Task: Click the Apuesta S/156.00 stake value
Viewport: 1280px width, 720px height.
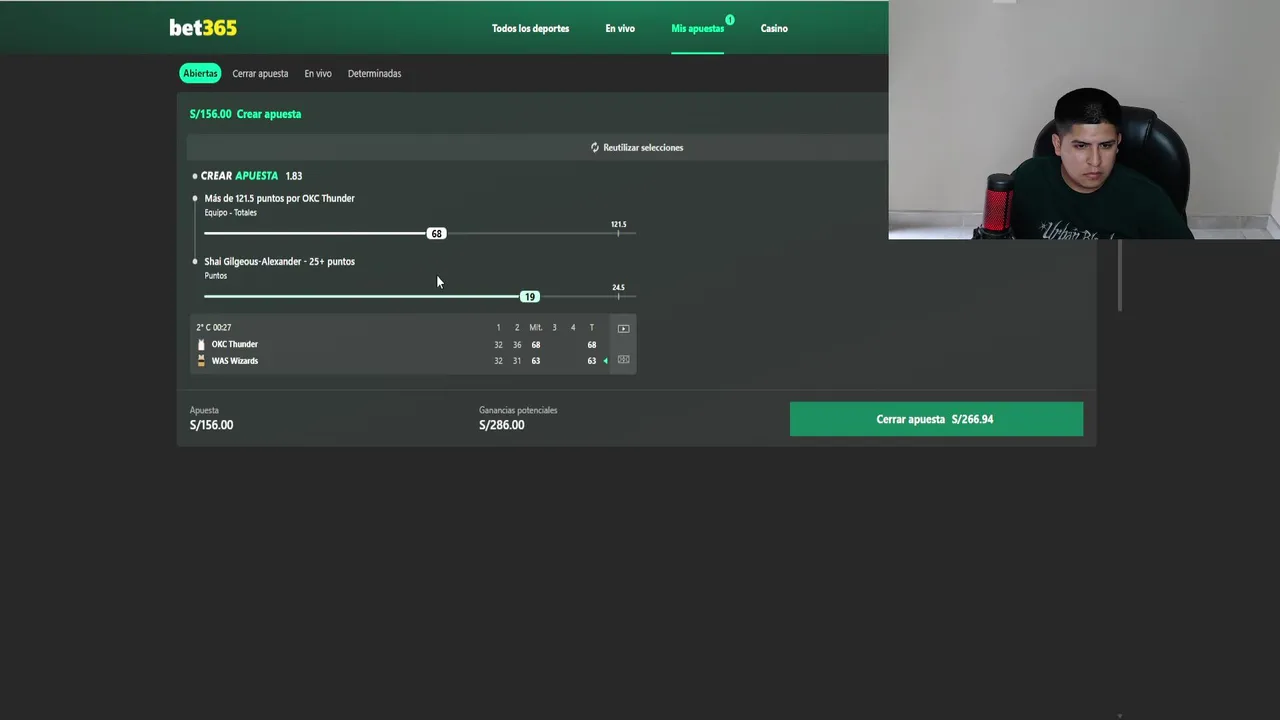Action: (x=211, y=425)
